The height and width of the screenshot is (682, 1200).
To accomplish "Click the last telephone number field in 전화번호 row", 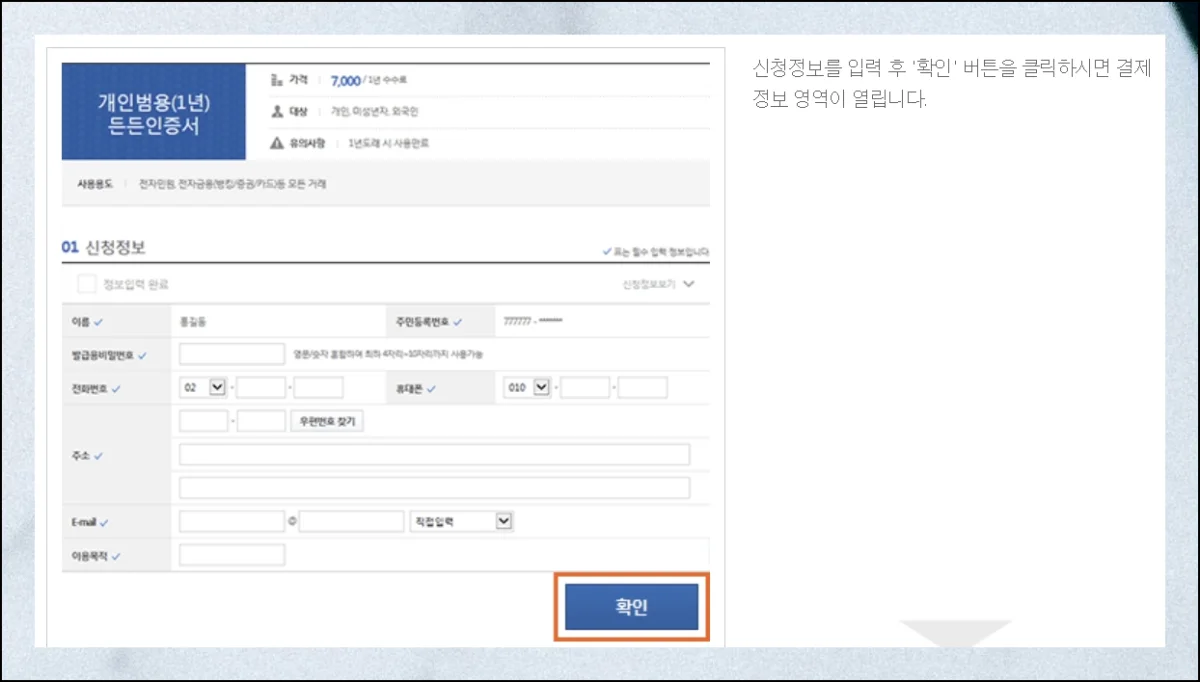I will pyautogui.click(x=319, y=387).
